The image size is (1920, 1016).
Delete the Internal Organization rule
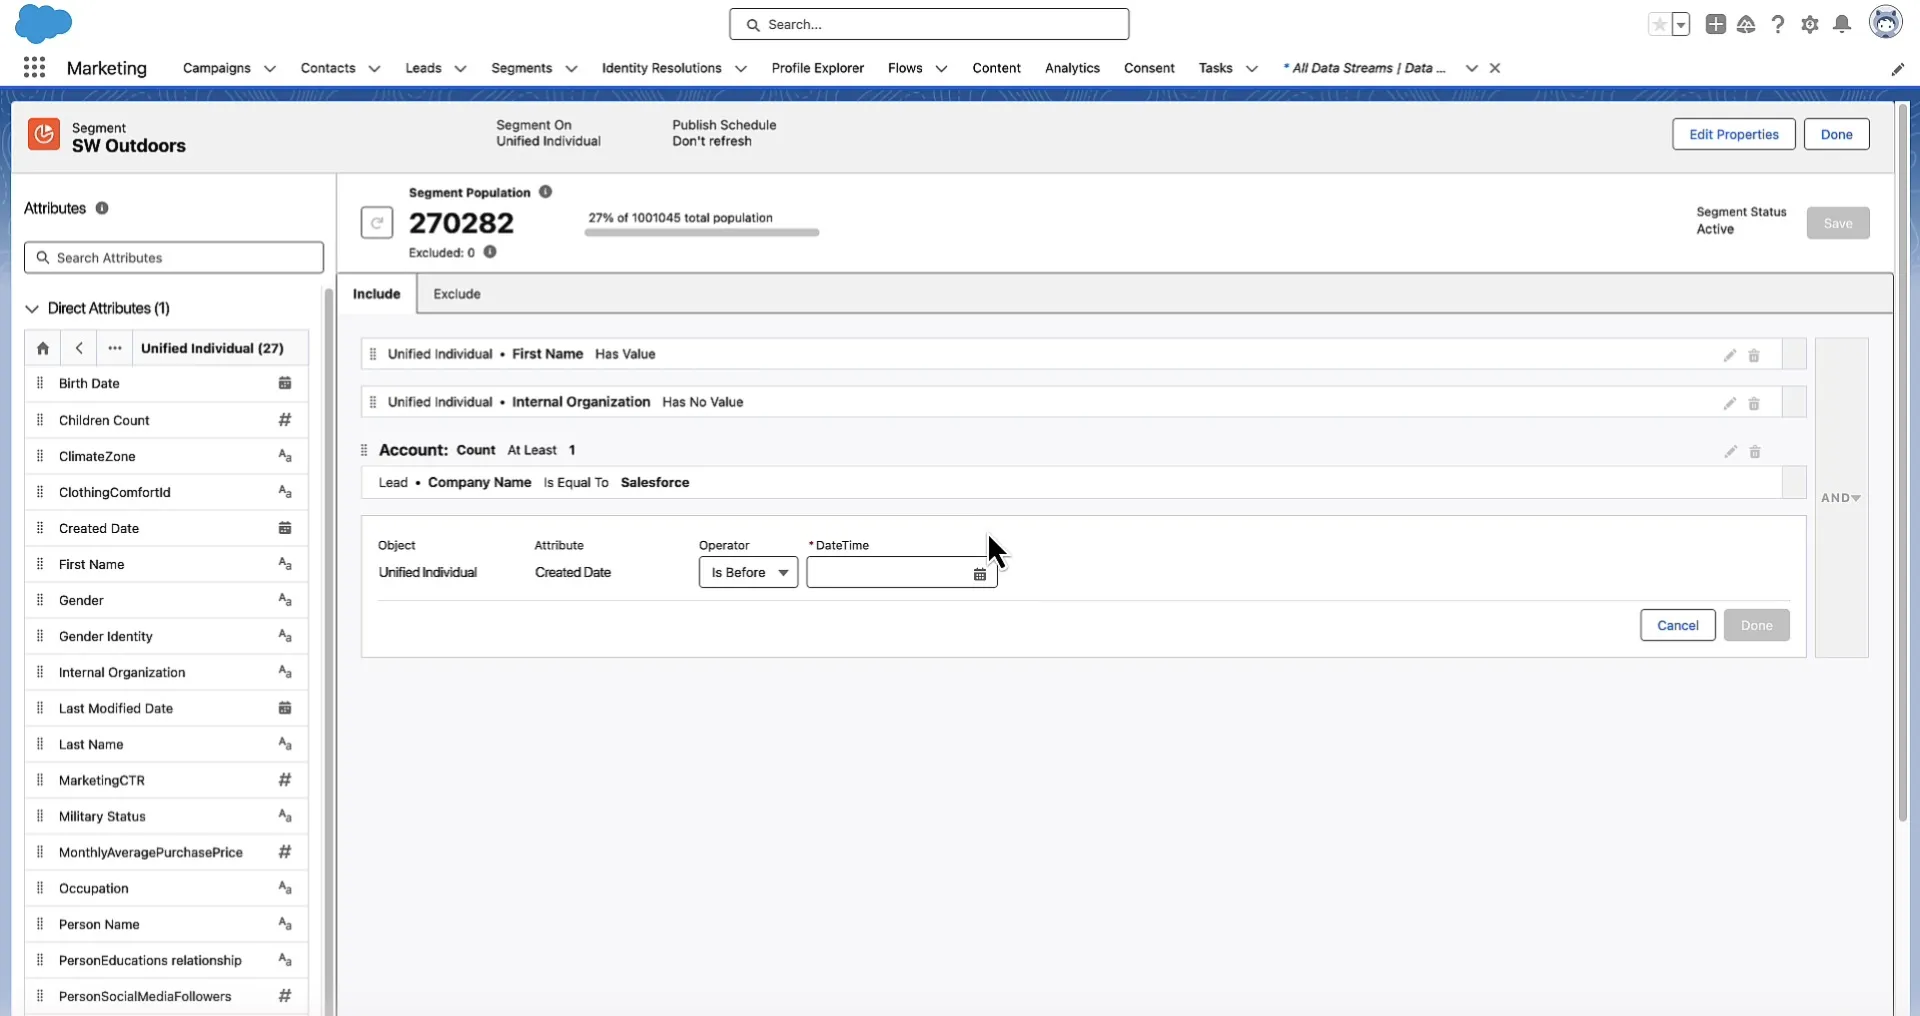pyautogui.click(x=1755, y=403)
